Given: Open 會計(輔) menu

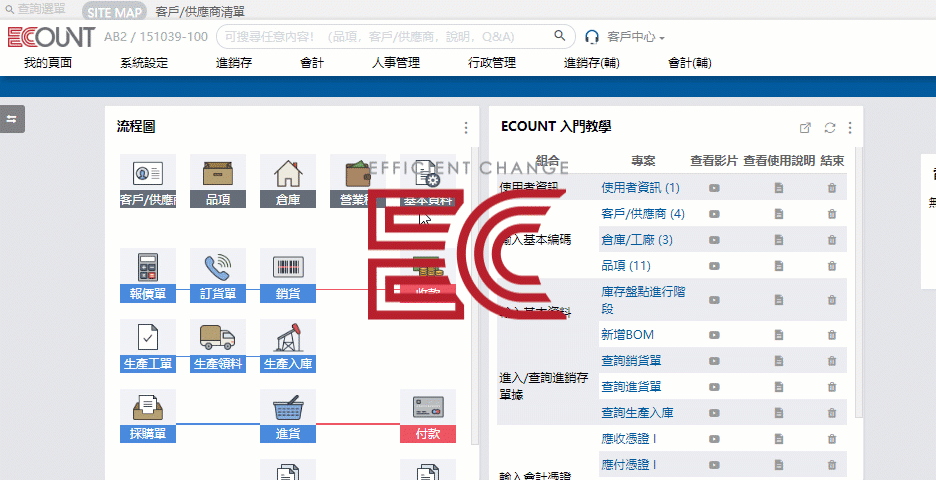Looking at the screenshot, I should (x=689, y=63).
